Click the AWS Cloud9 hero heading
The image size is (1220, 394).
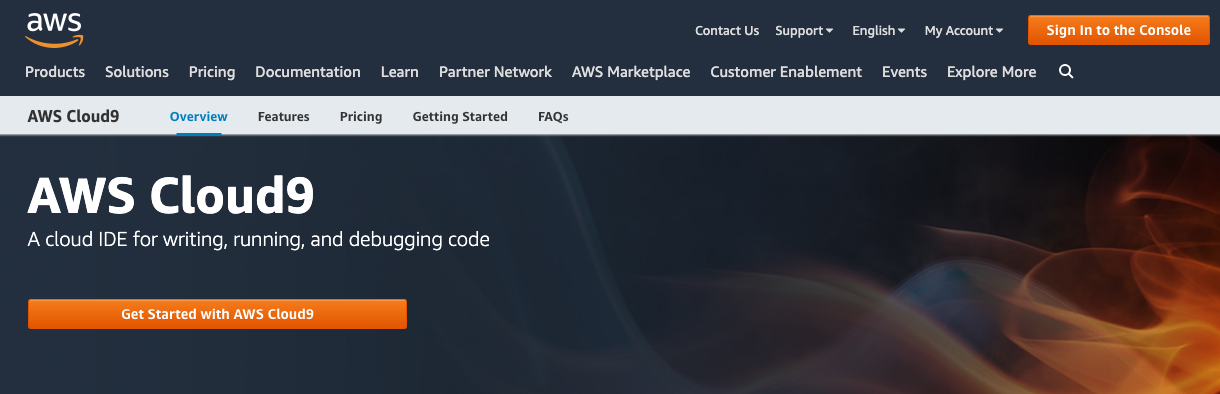tap(171, 195)
